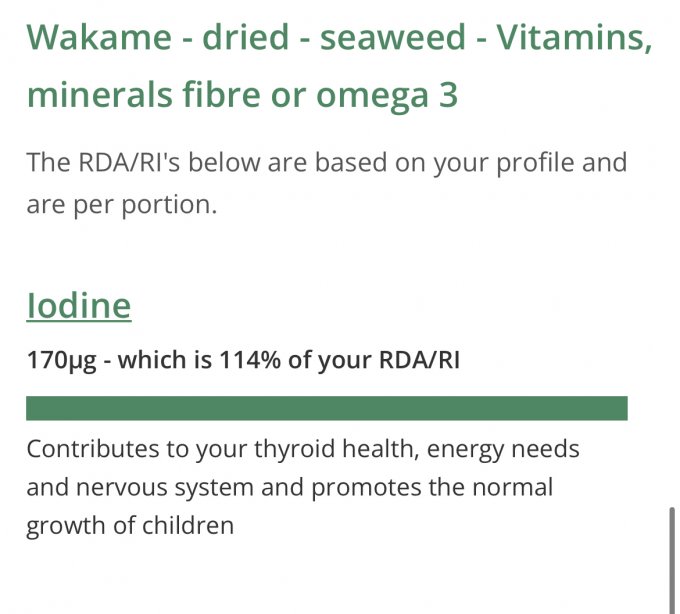Click the '170µg' iodine amount text

(x=62, y=360)
